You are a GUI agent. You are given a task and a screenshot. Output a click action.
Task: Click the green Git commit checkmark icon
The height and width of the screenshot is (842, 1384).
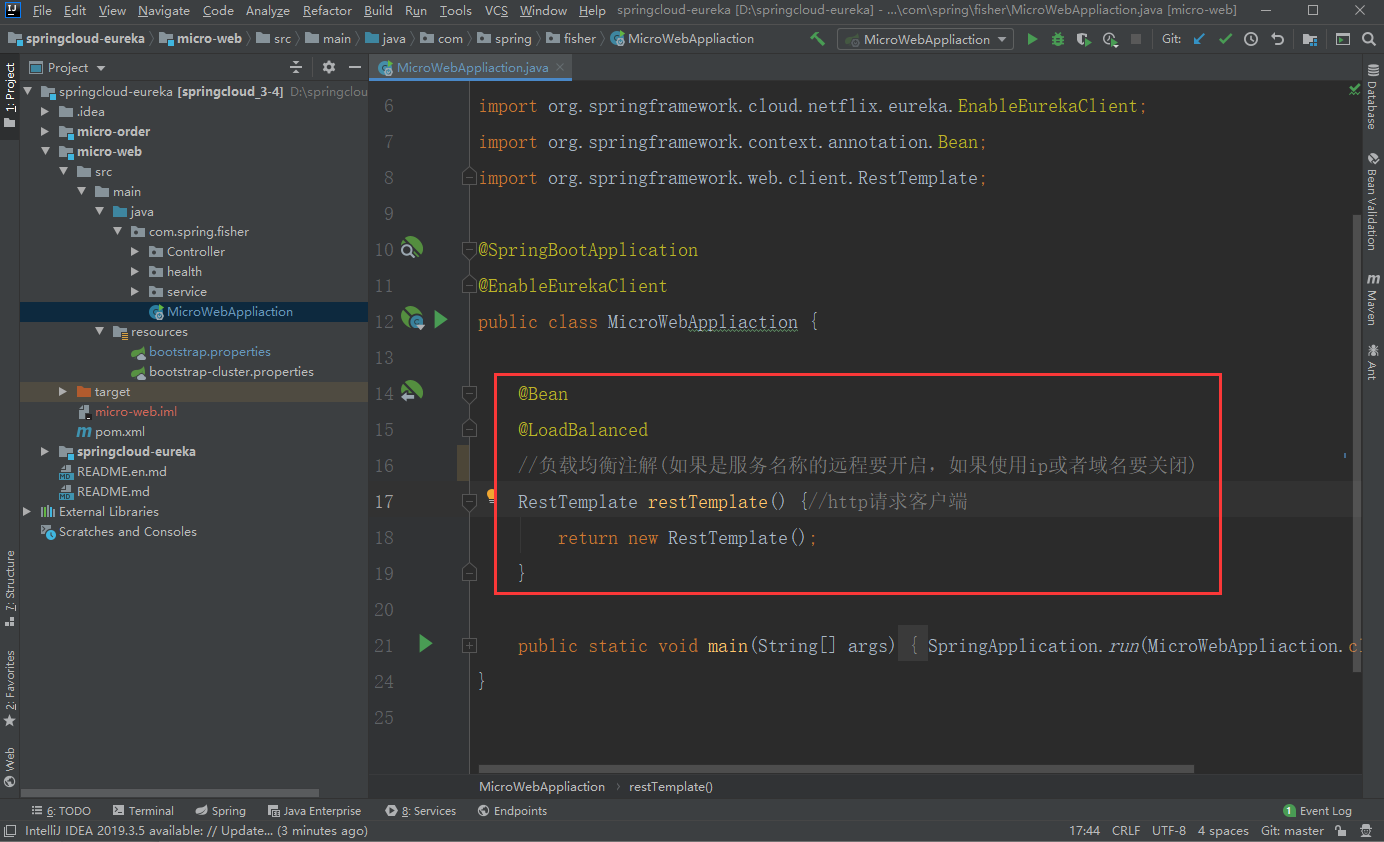click(x=1226, y=38)
